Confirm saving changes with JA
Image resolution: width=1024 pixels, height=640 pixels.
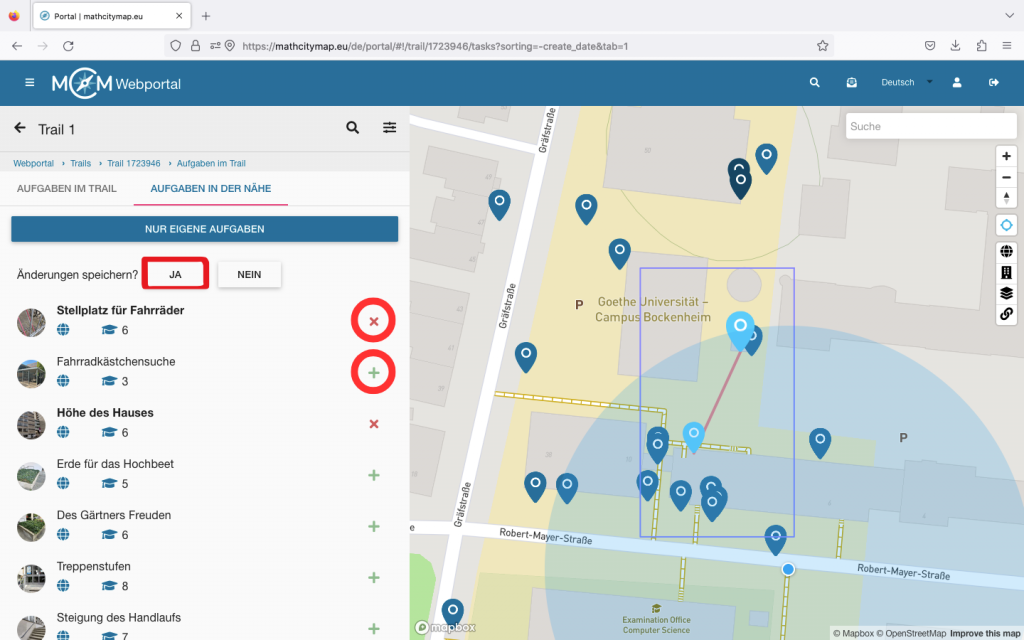click(175, 274)
